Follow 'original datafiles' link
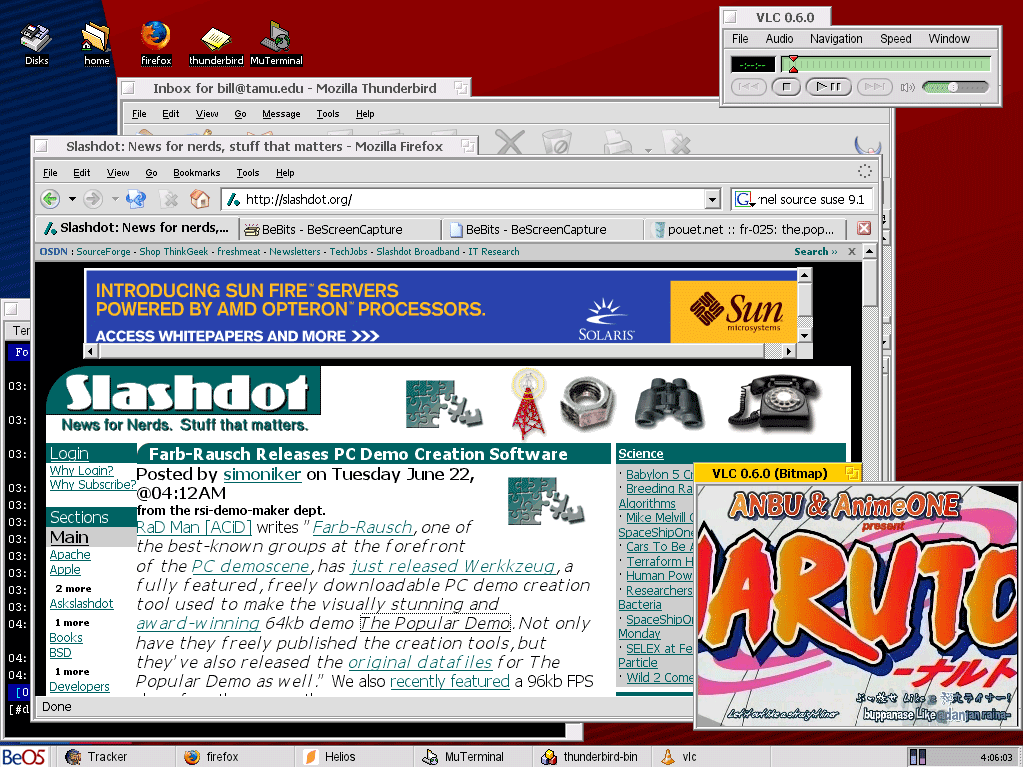The height and width of the screenshot is (768, 1024). [420, 662]
